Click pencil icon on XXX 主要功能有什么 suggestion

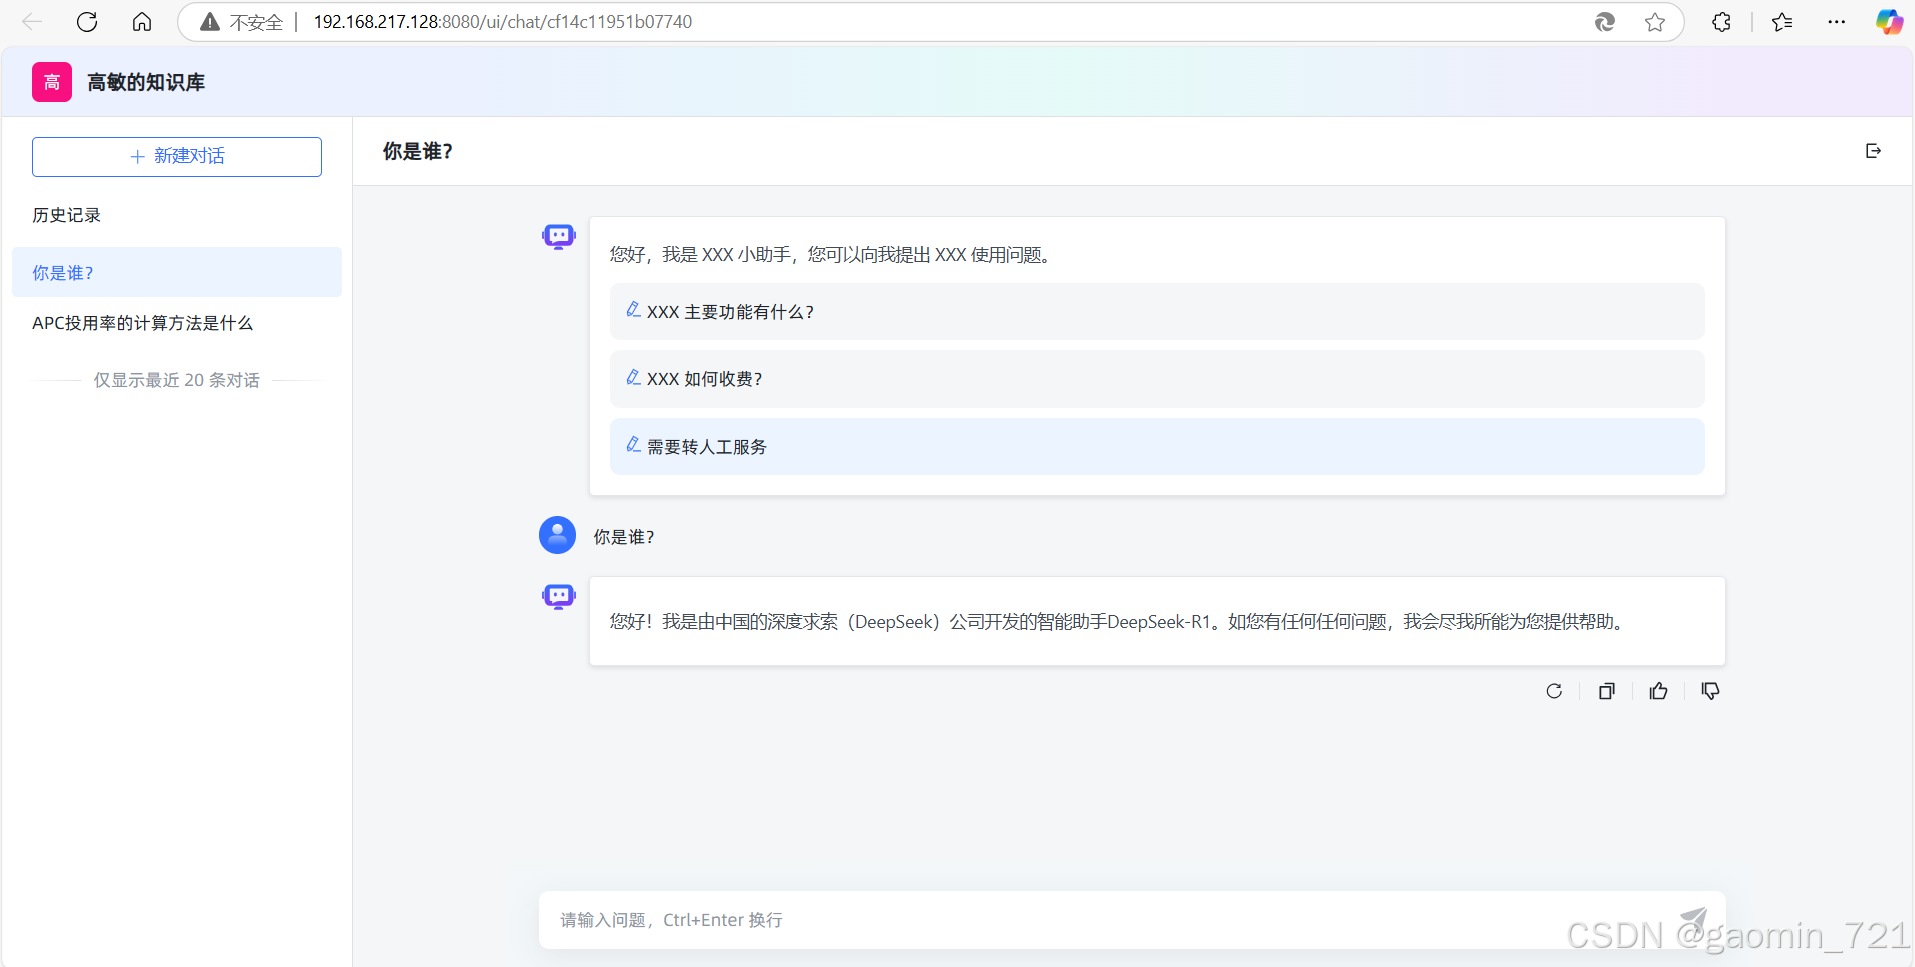pyautogui.click(x=633, y=310)
